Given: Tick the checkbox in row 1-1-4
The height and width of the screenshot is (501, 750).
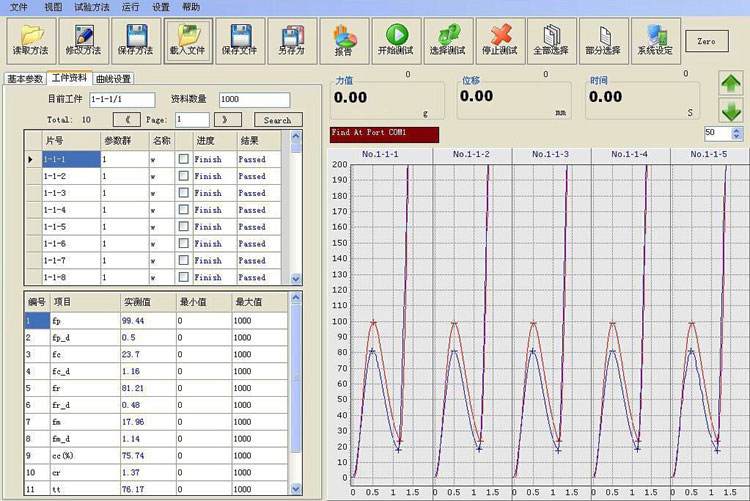Looking at the screenshot, I should 183,210.
